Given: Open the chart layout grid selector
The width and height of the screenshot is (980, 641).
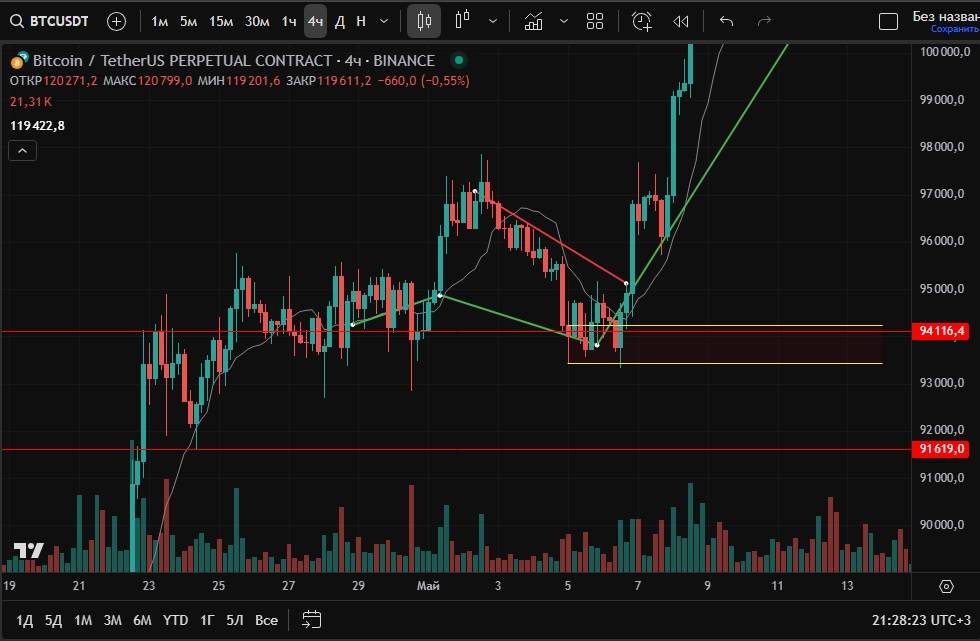Looking at the screenshot, I should coord(595,21).
